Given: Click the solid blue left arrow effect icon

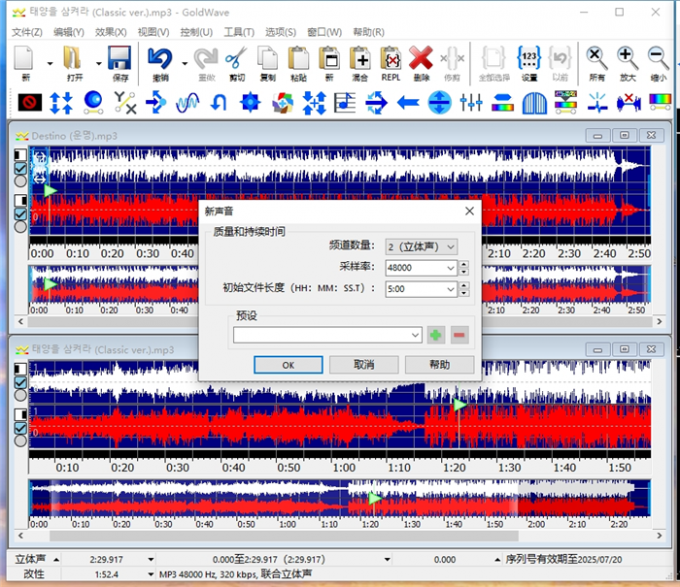Looking at the screenshot, I should point(408,103).
